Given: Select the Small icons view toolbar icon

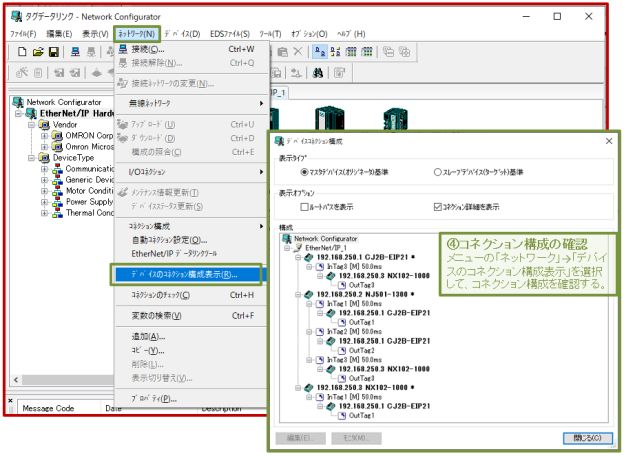Looking at the screenshot, I should click(335, 52).
